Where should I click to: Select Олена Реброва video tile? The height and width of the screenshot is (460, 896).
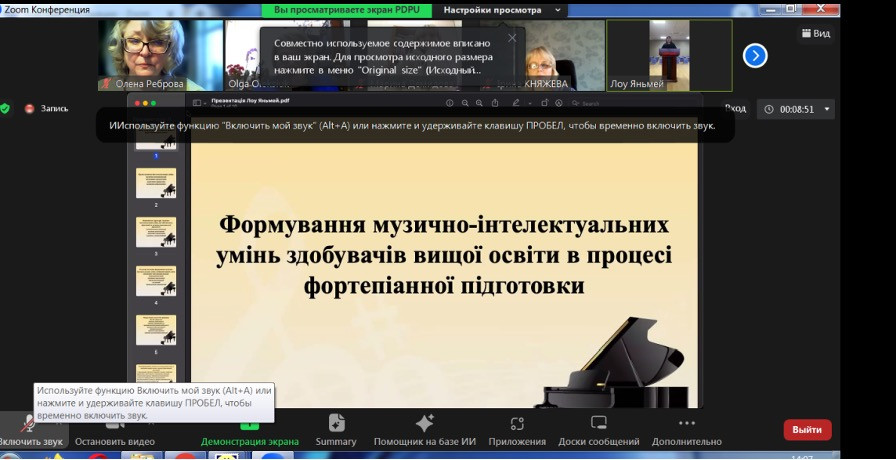tap(160, 55)
